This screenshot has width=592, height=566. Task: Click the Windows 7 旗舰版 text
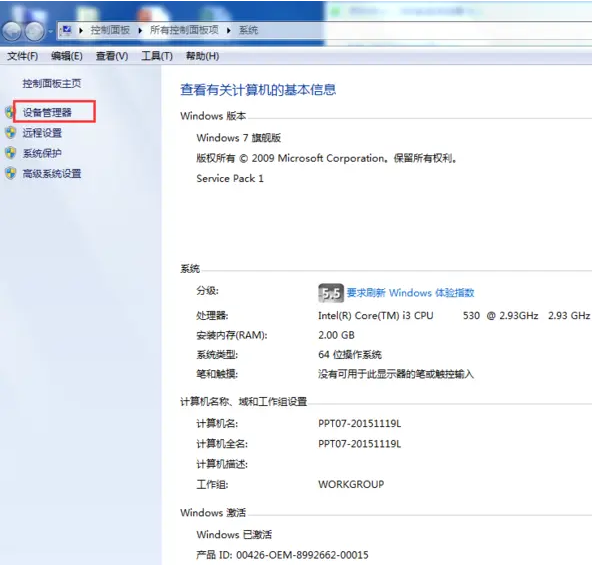[x=239, y=138]
